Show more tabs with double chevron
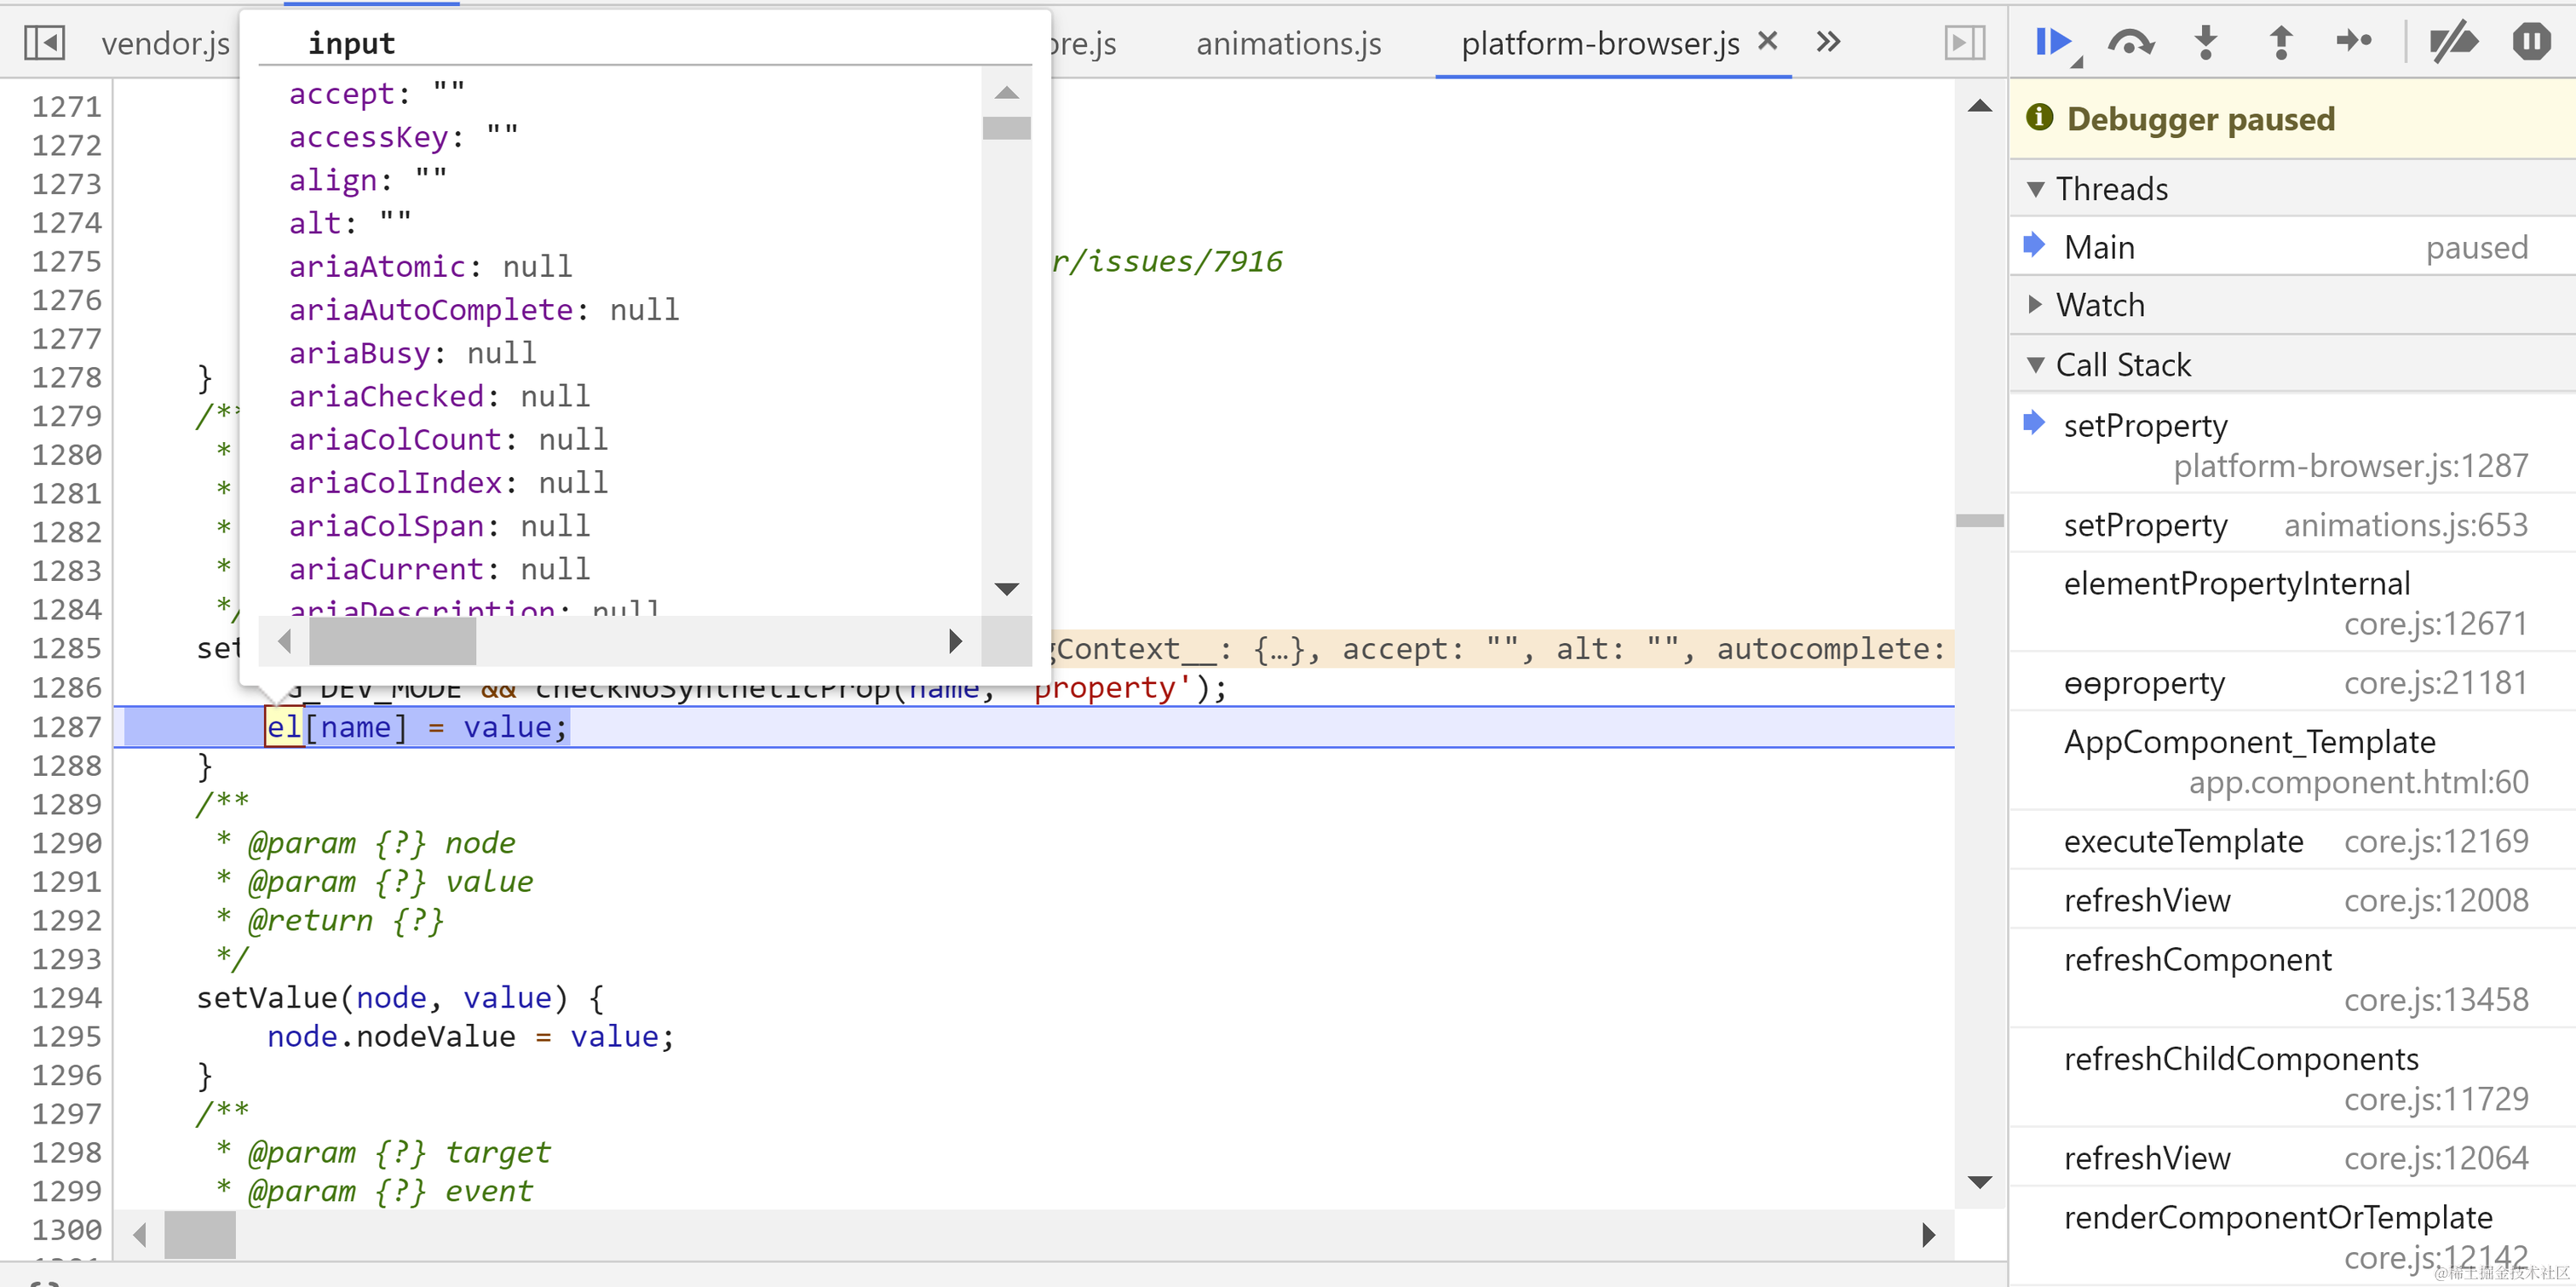This screenshot has width=2576, height=1287. coord(1828,42)
